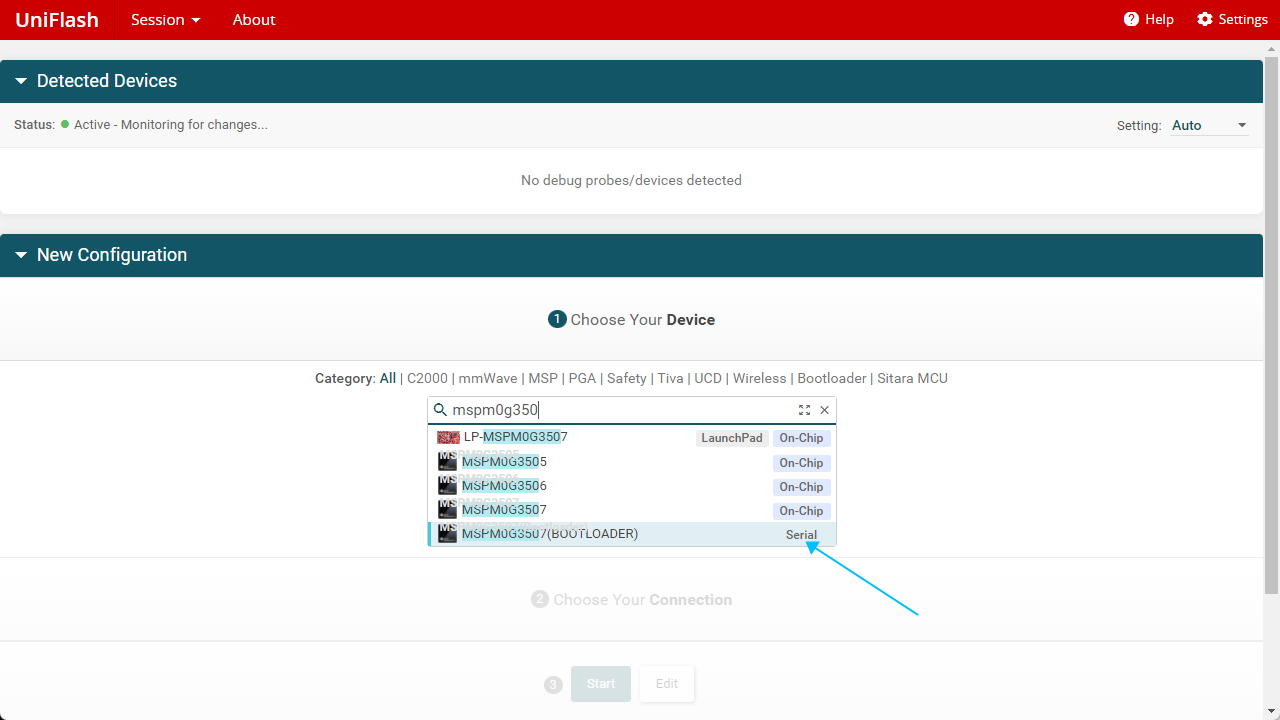Click the Edit button

click(667, 684)
